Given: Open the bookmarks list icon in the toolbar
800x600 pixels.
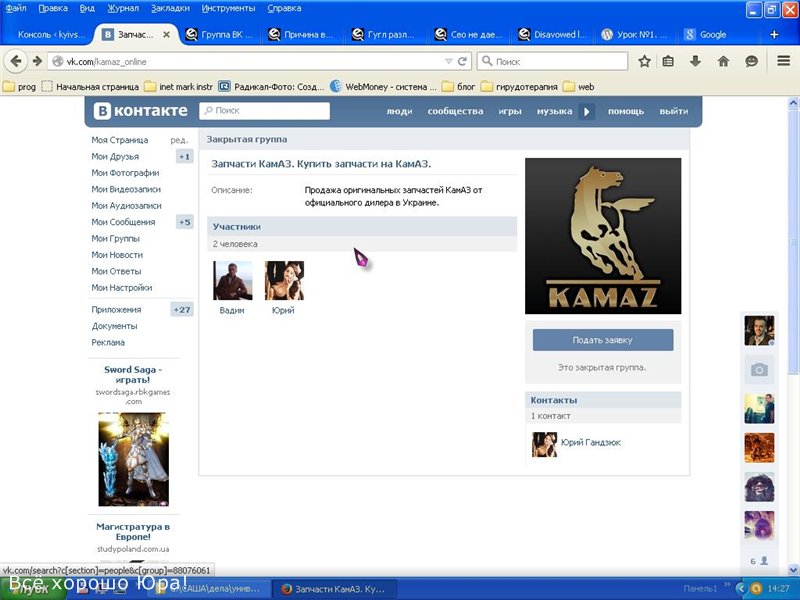Looking at the screenshot, I should click(x=668, y=61).
